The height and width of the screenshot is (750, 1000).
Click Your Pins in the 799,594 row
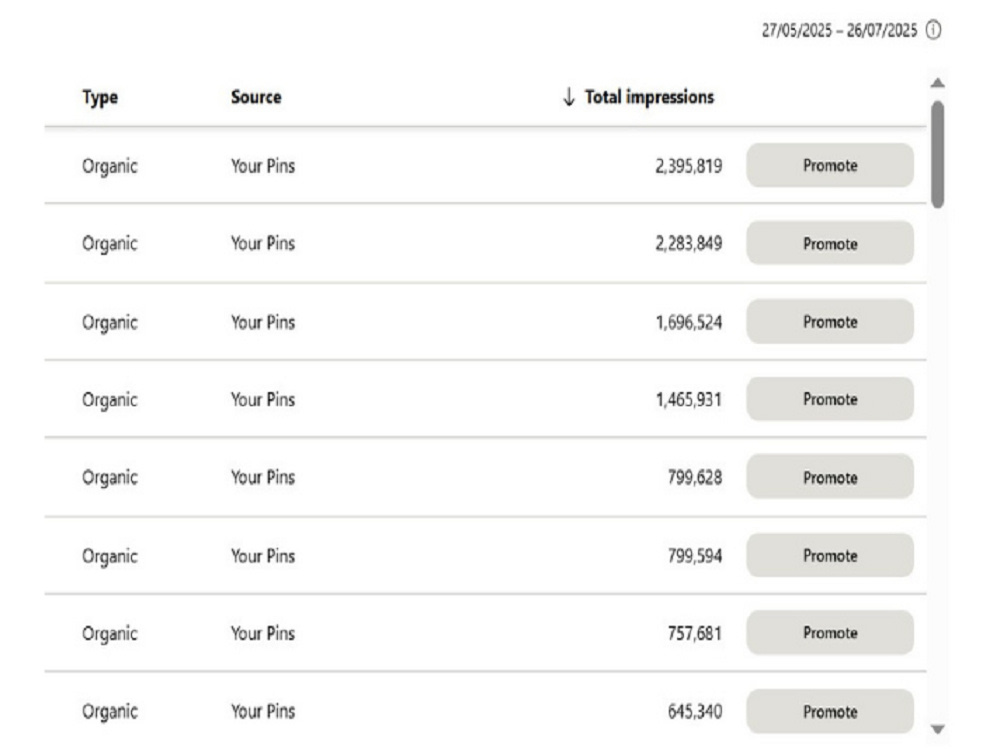(263, 556)
